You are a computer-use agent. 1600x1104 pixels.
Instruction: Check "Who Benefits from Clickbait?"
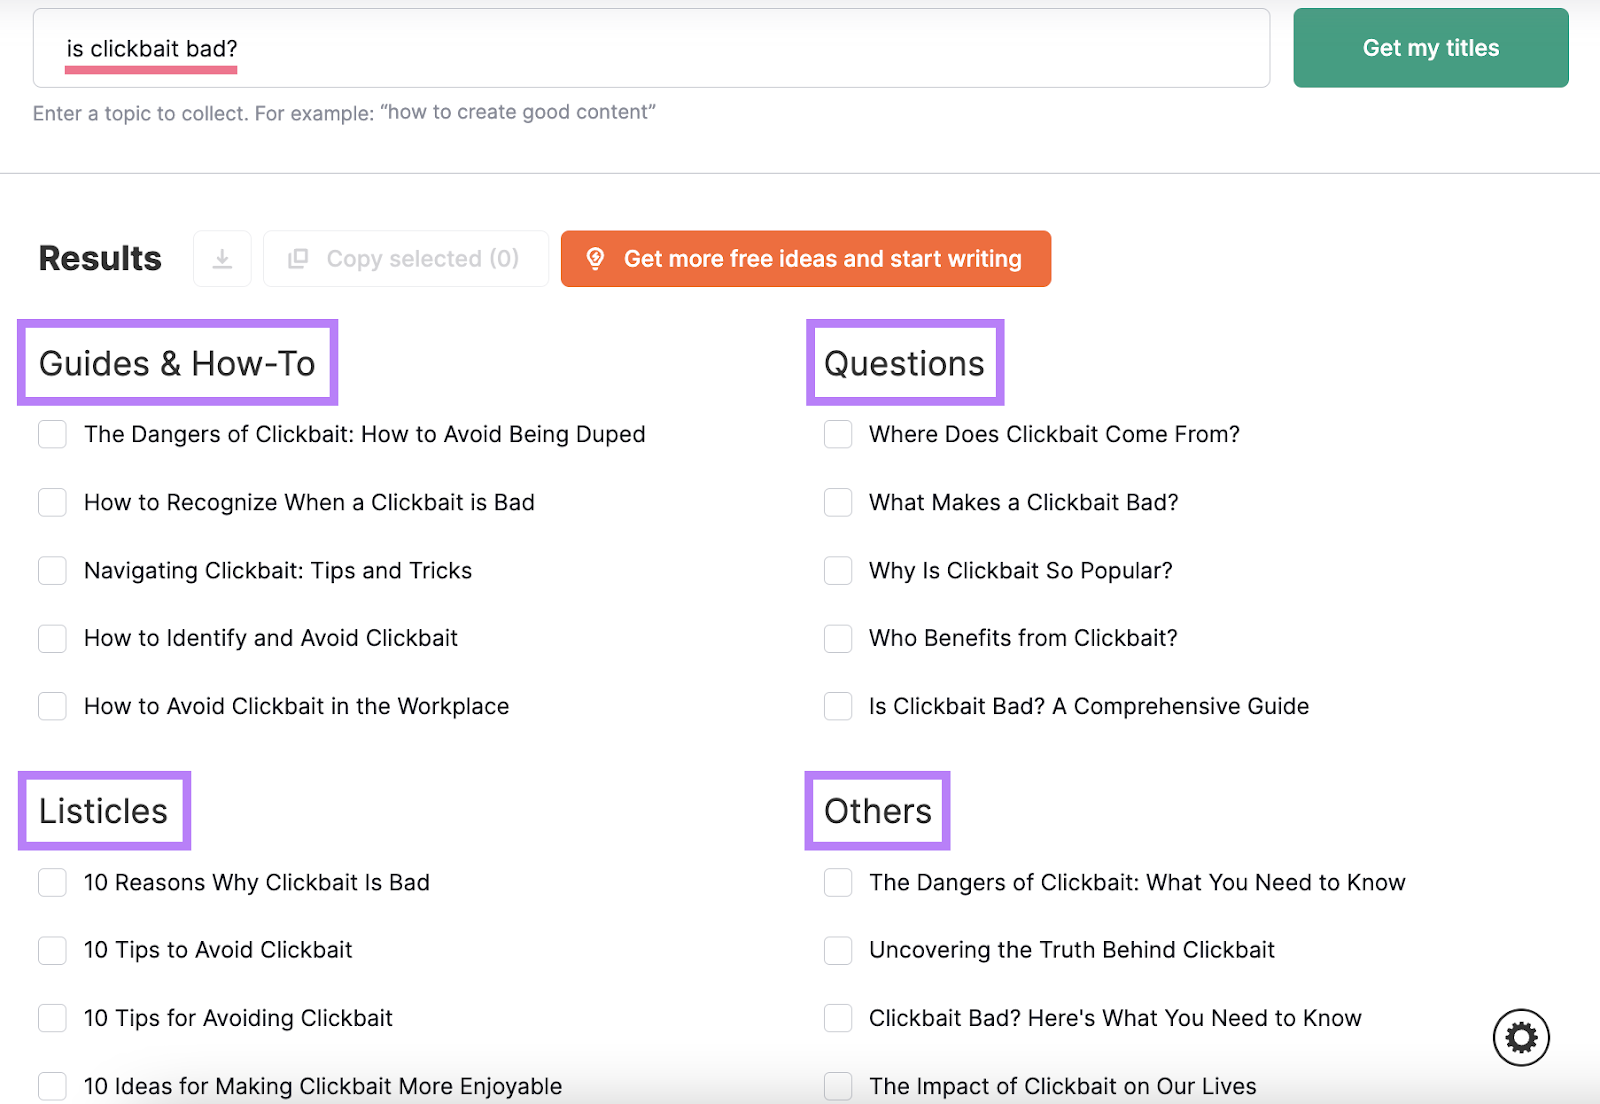click(838, 638)
